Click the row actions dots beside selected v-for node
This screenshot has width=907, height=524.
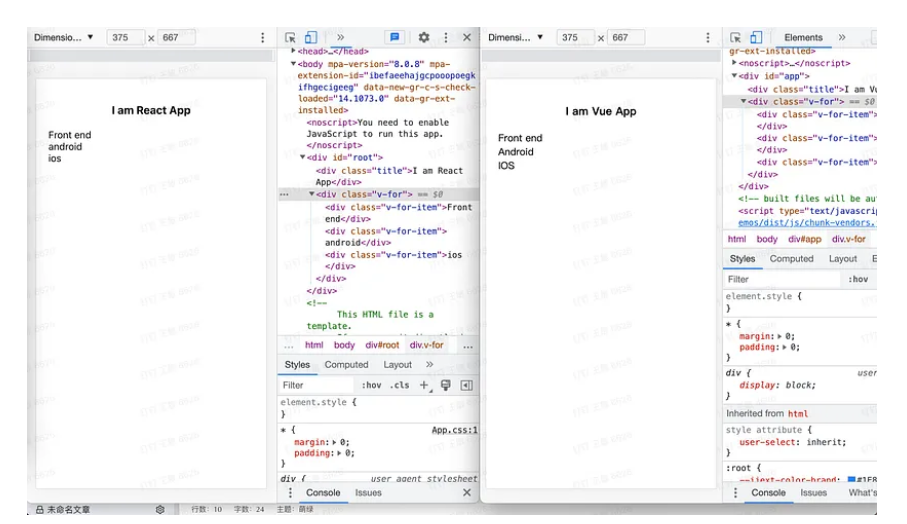[x=284, y=194]
